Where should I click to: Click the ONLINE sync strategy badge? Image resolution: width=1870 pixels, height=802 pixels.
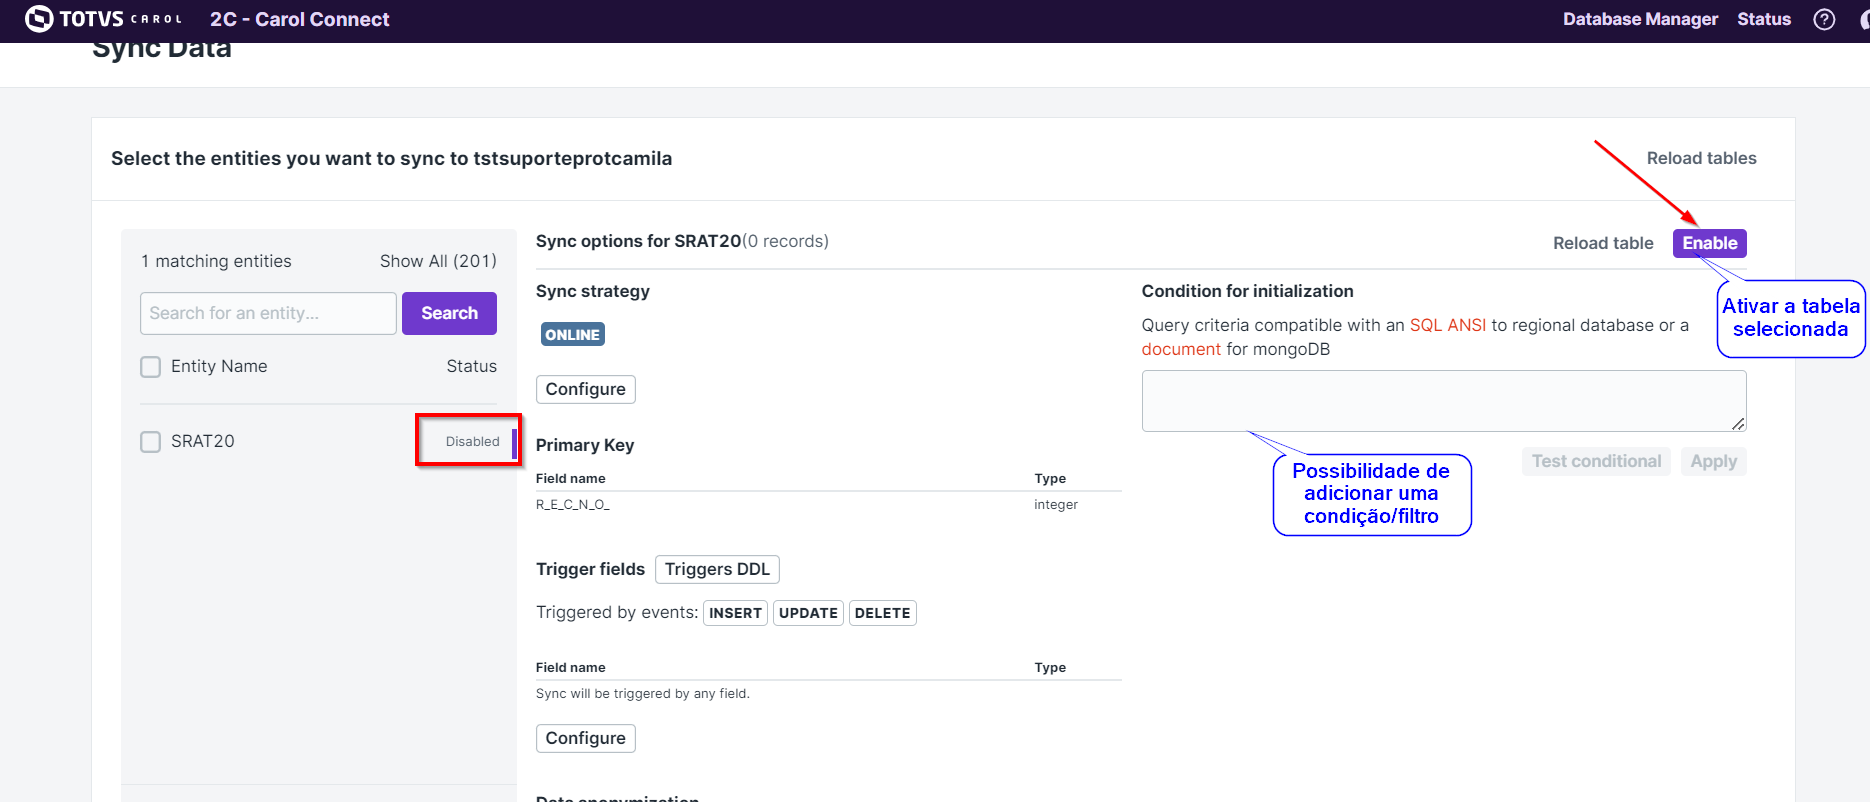572,335
